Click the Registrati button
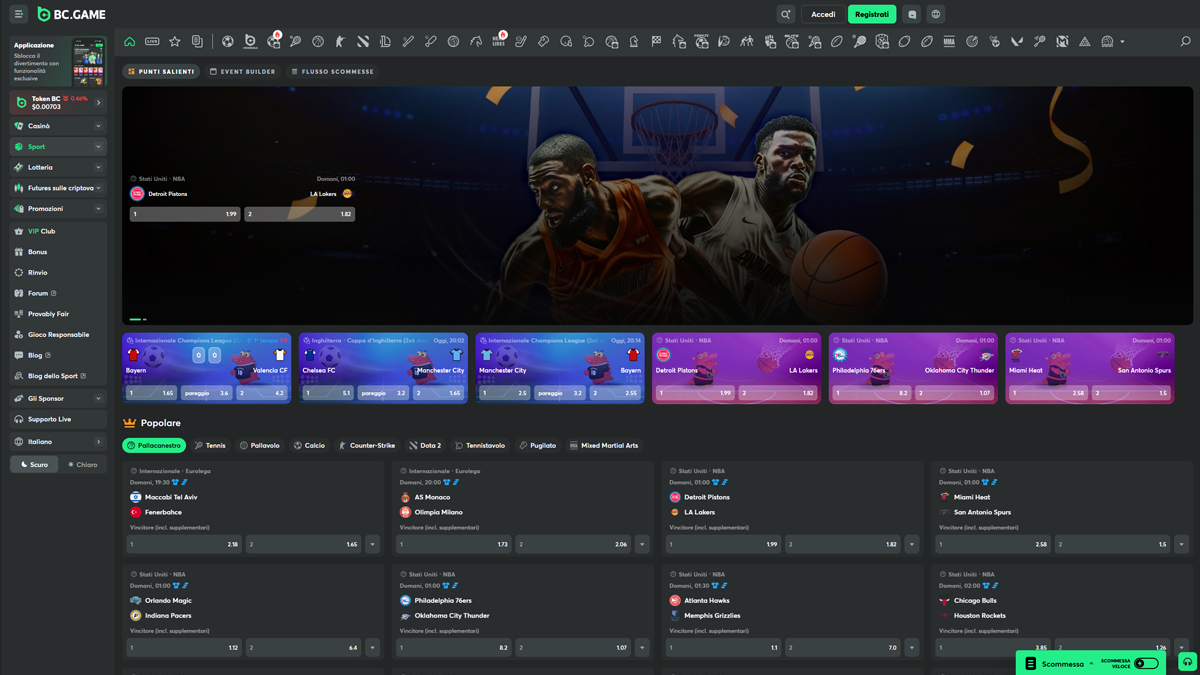 coord(871,14)
